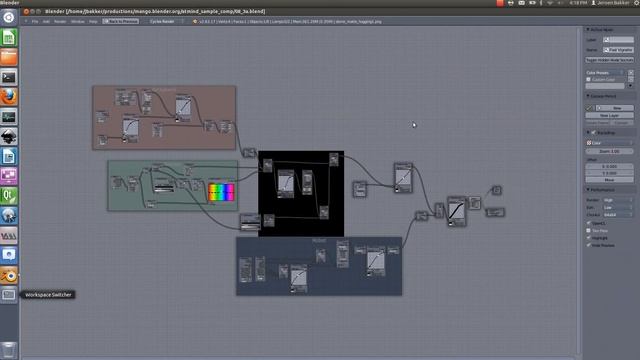Click the Offset Y value field
The width and height of the screenshot is (640, 360).
click(x=610, y=173)
